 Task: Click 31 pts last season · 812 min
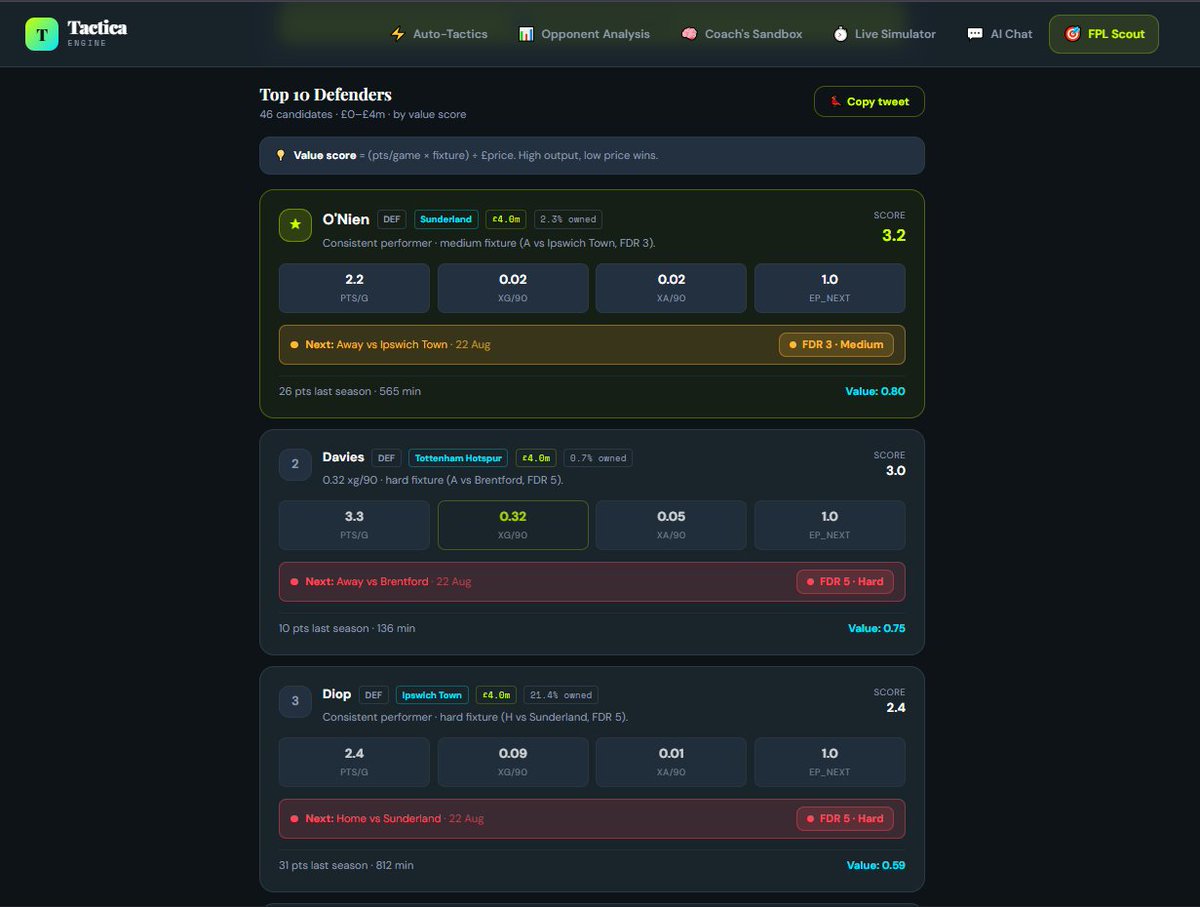point(346,866)
